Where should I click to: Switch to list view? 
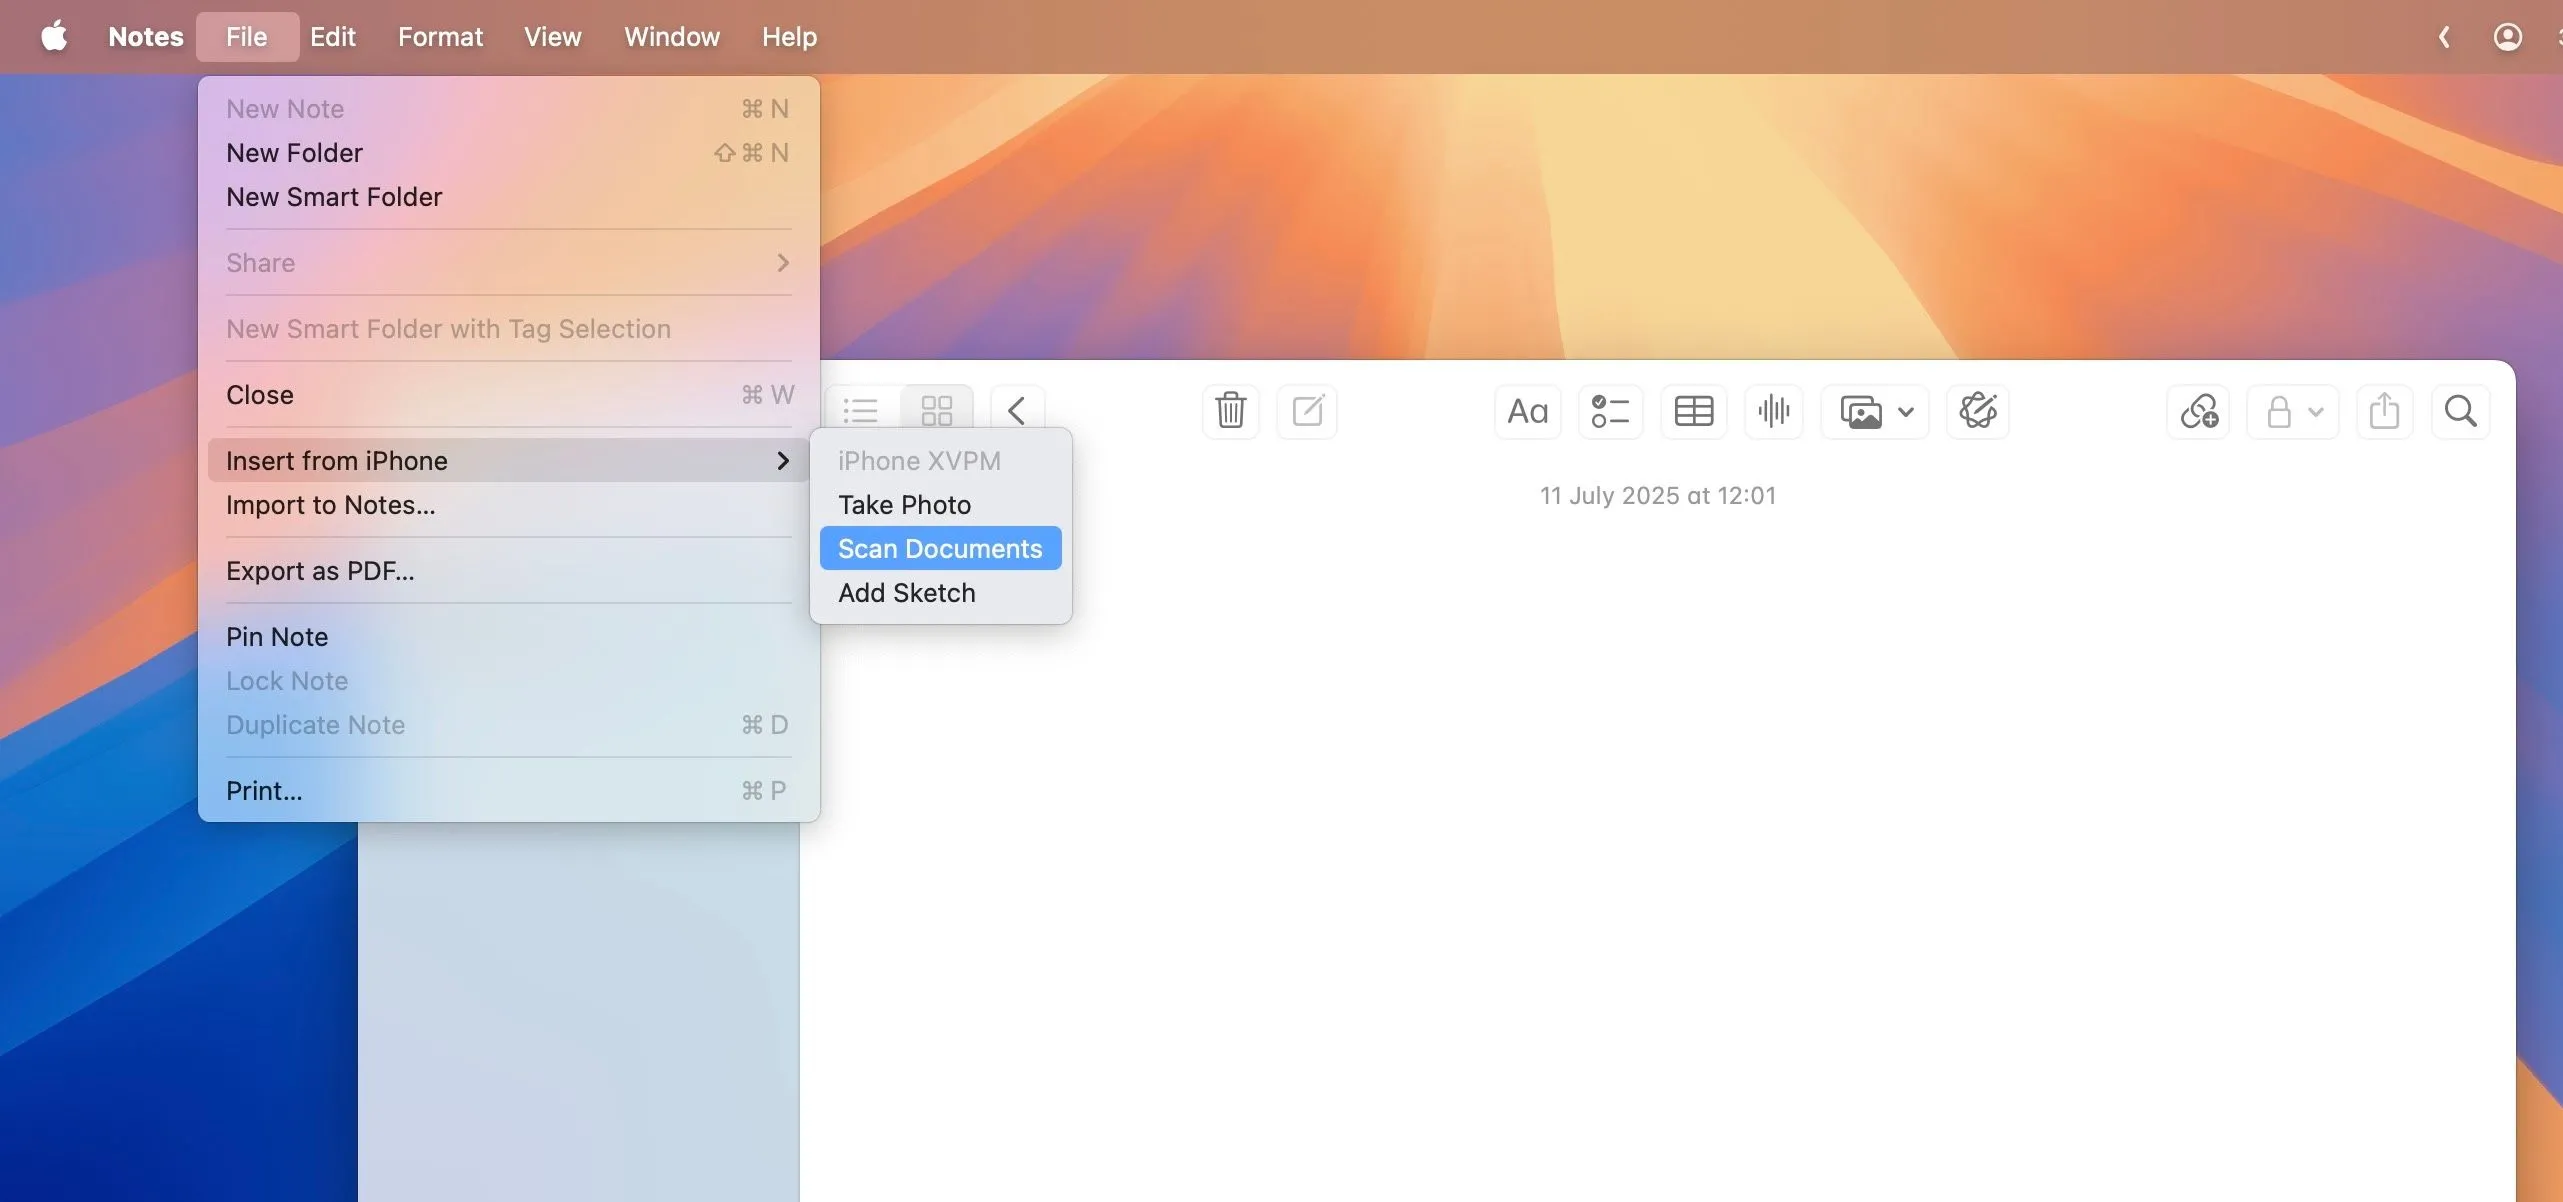(x=861, y=411)
